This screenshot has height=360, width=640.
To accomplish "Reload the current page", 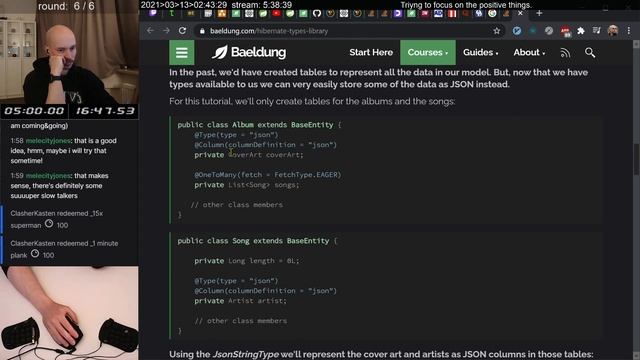I will coord(182,31).
